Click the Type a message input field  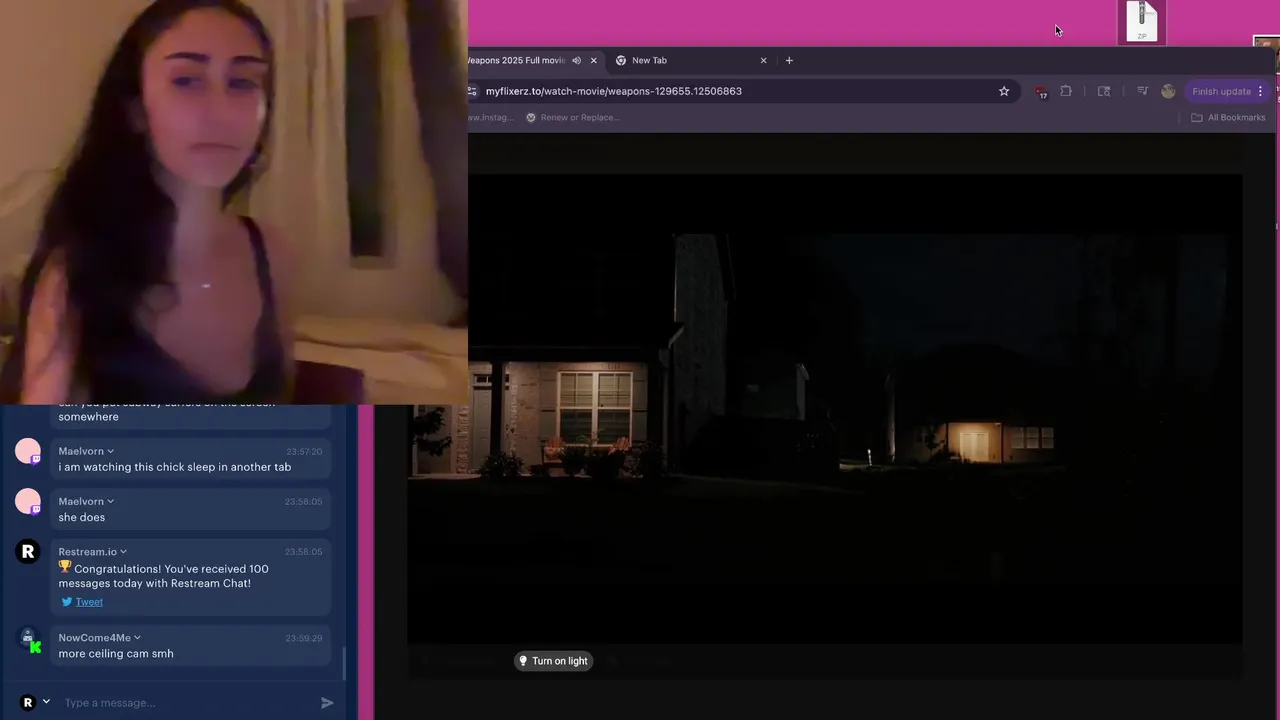pyautogui.click(x=187, y=703)
